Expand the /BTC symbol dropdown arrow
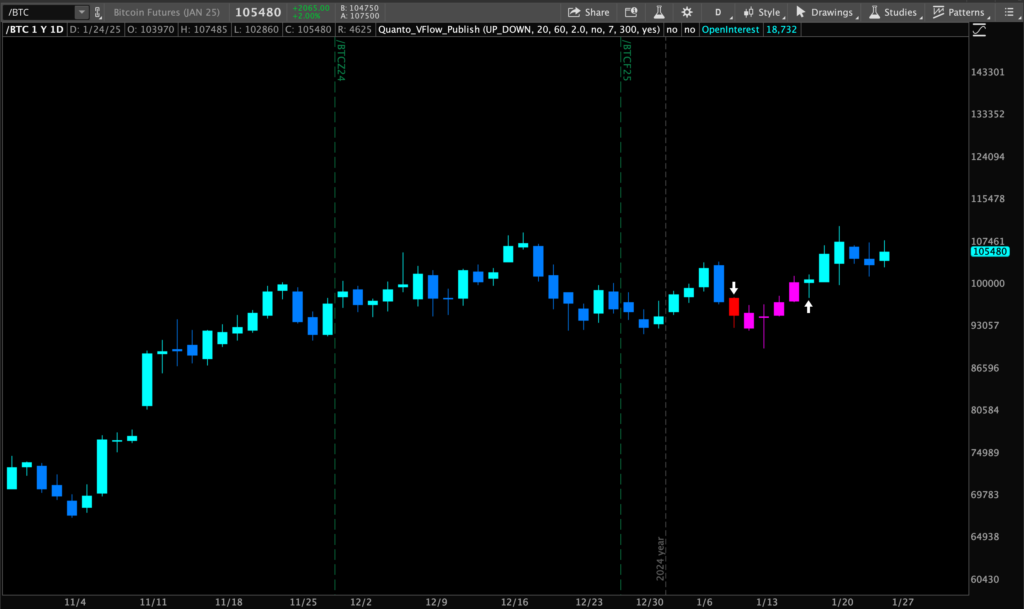The width and height of the screenshot is (1024, 609). coord(81,12)
